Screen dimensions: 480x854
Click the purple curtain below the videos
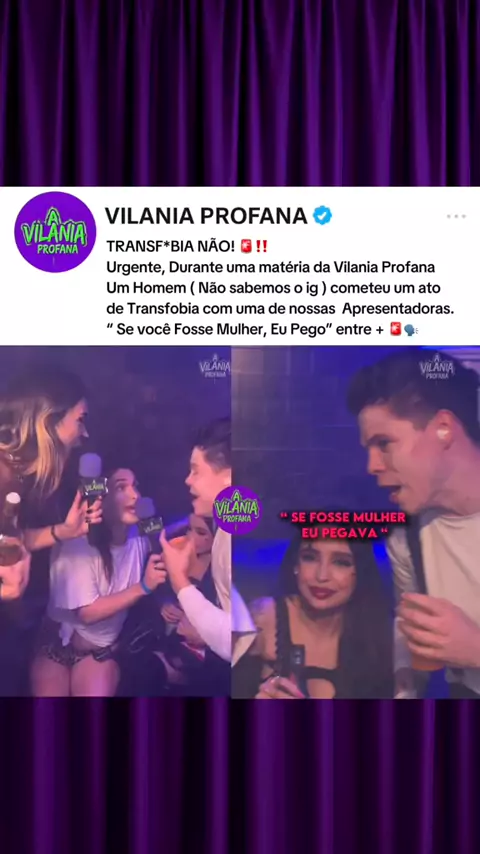pos(240,776)
